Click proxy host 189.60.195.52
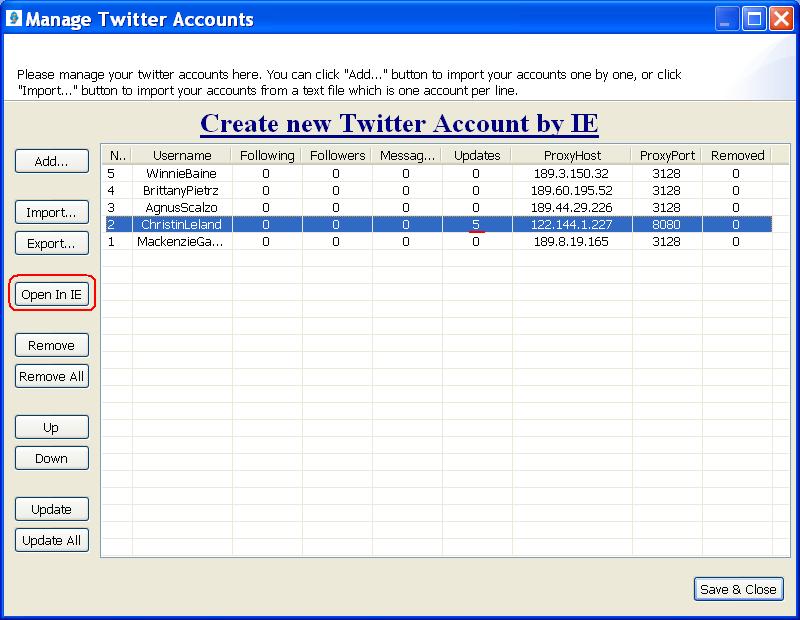Viewport: 800px width, 620px height. point(571,190)
